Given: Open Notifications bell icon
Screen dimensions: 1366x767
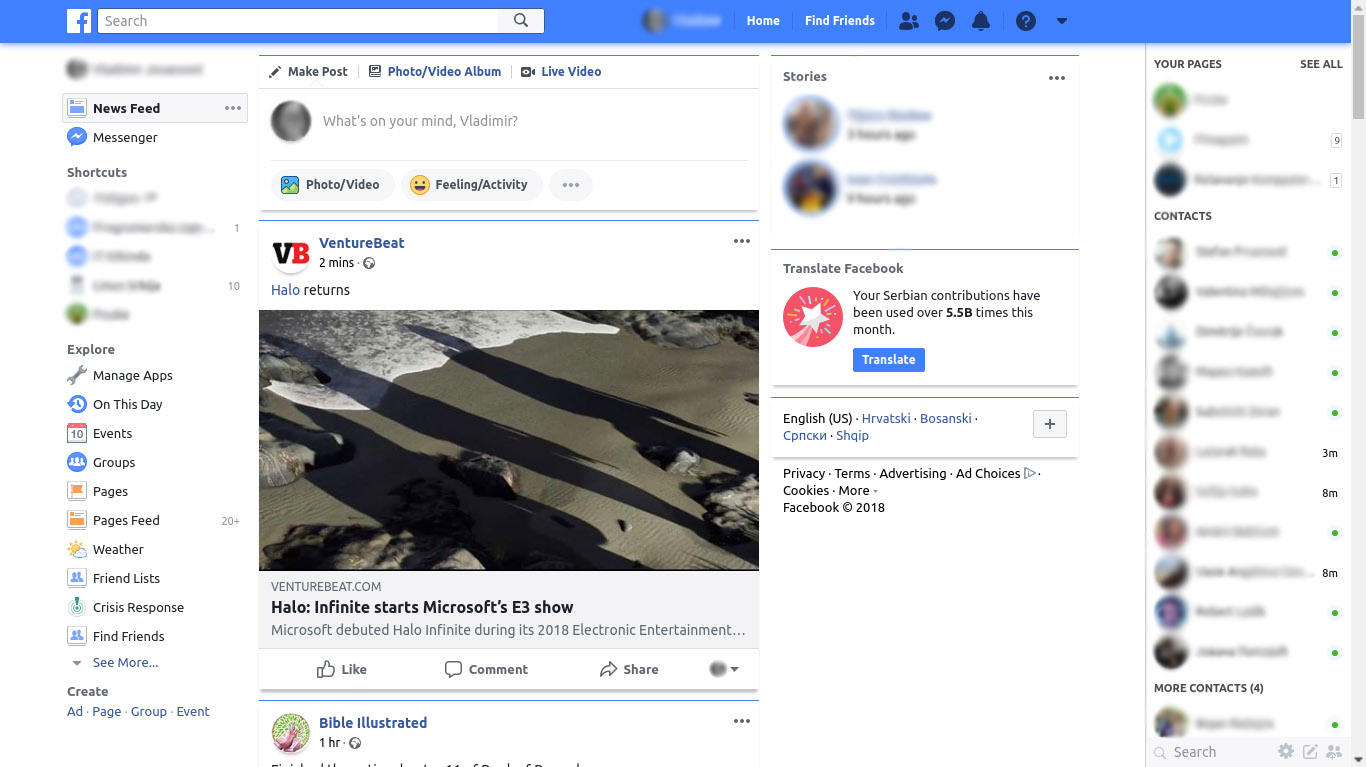Looking at the screenshot, I should pos(981,20).
